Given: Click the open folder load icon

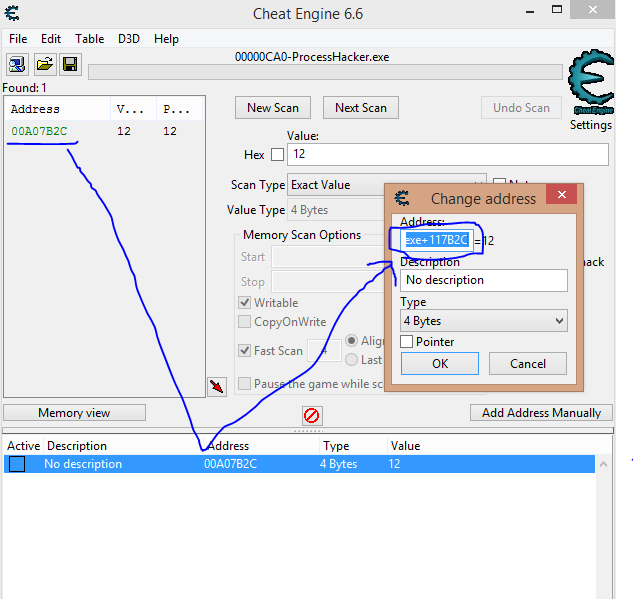Looking at the screenshot, I should 45,65.
